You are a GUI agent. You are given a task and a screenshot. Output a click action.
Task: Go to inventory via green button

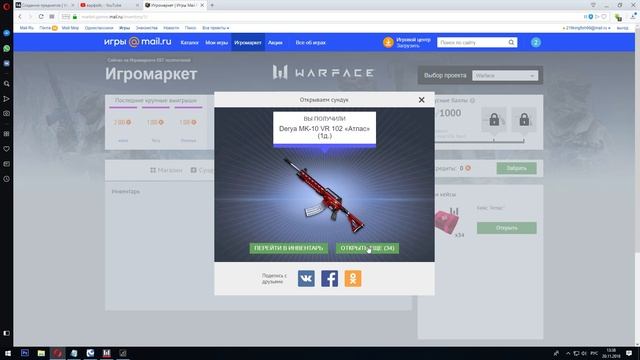click(x=289, y=248)
